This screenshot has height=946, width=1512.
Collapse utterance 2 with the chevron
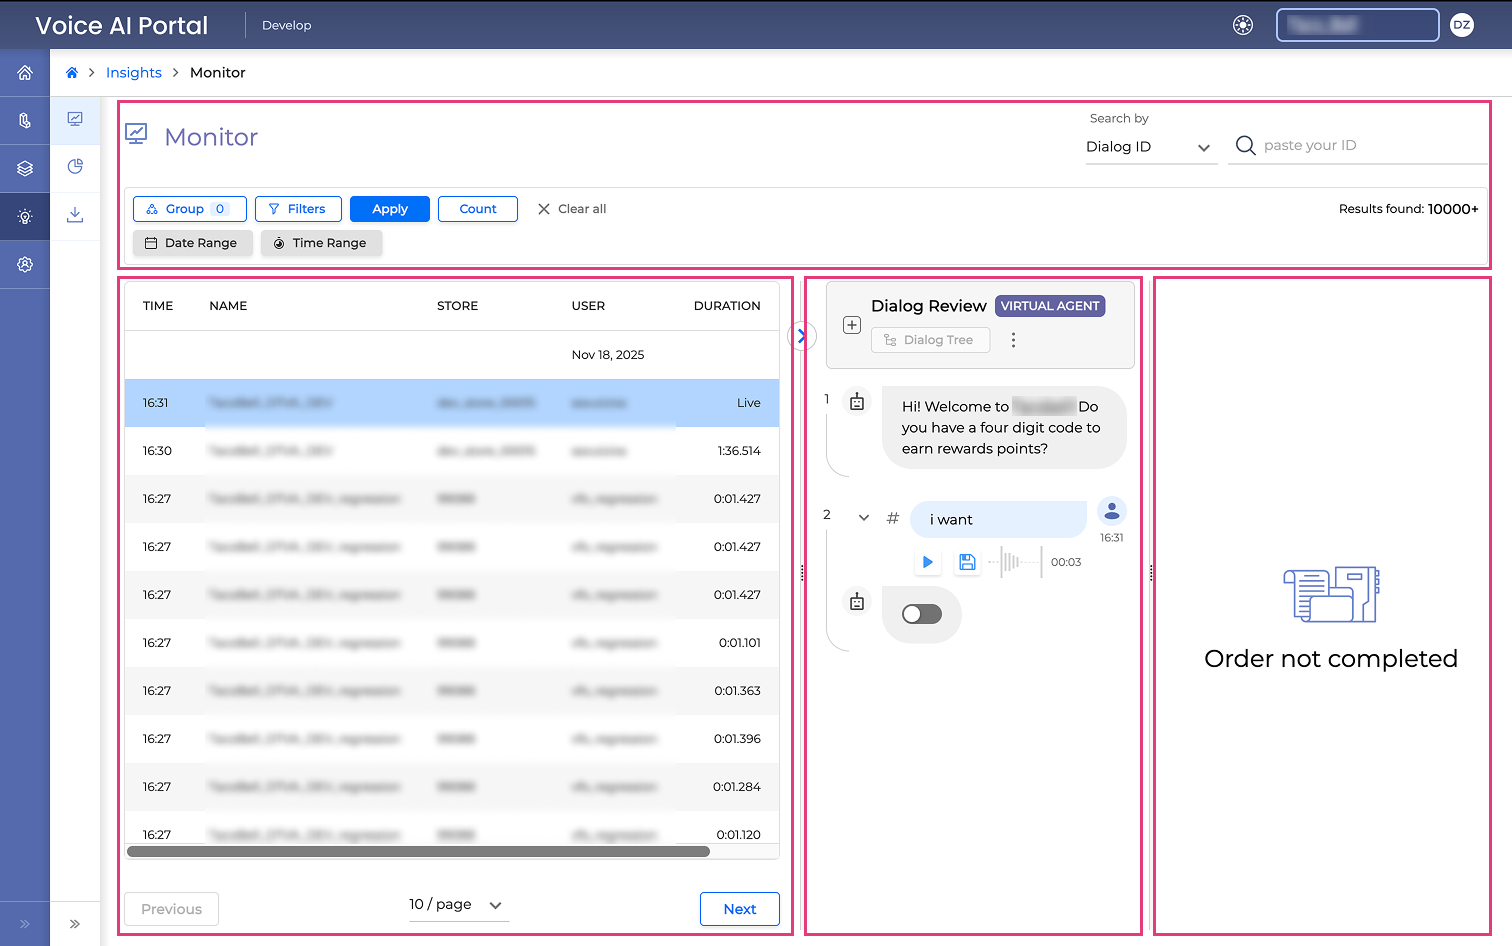click(864, 518)
